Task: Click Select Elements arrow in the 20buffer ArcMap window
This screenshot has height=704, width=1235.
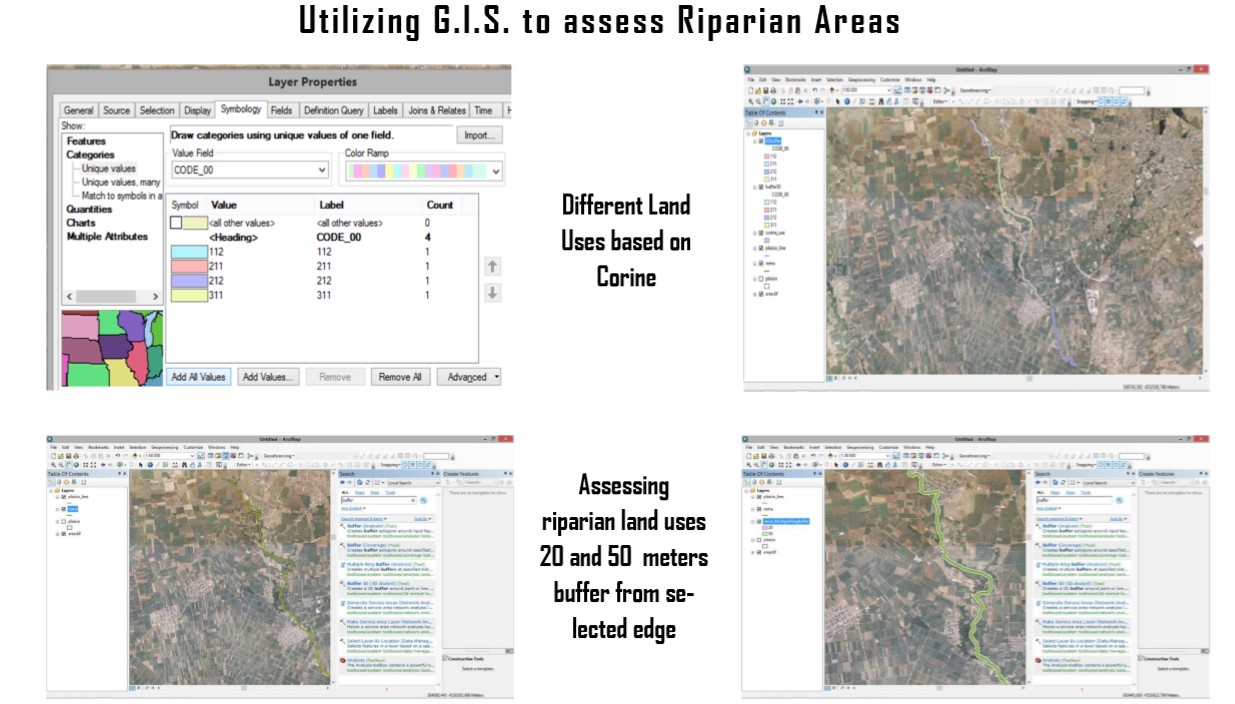Action: click(836, 101)
